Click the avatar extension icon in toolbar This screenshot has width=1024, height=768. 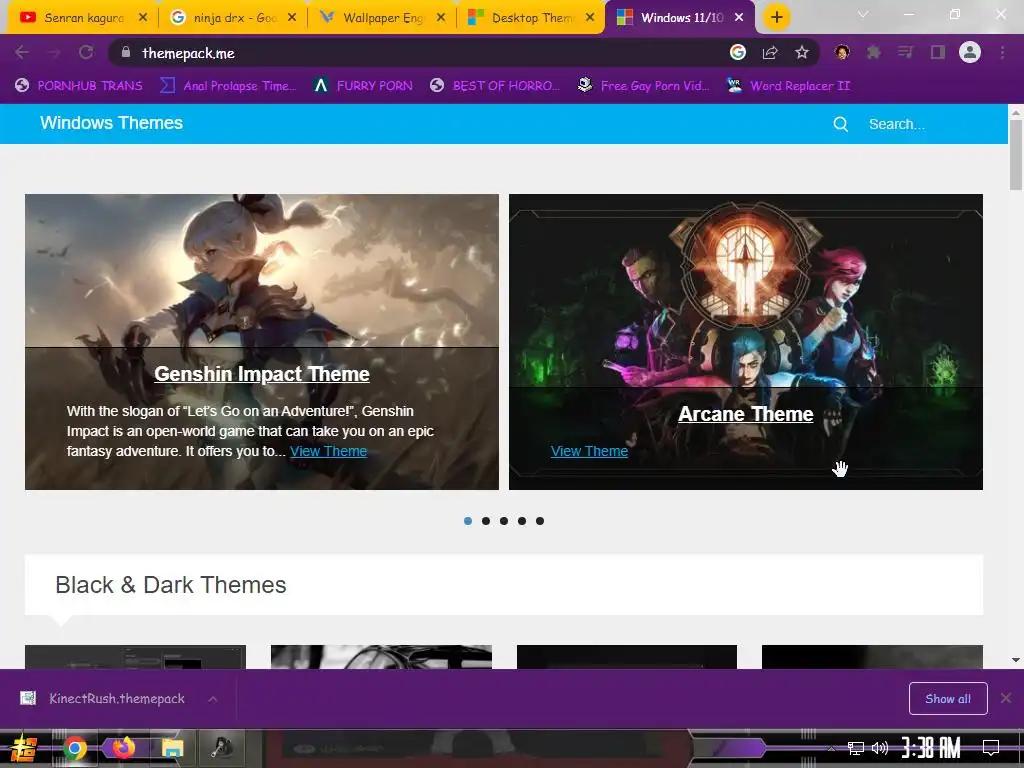click(x=842, y=52)
